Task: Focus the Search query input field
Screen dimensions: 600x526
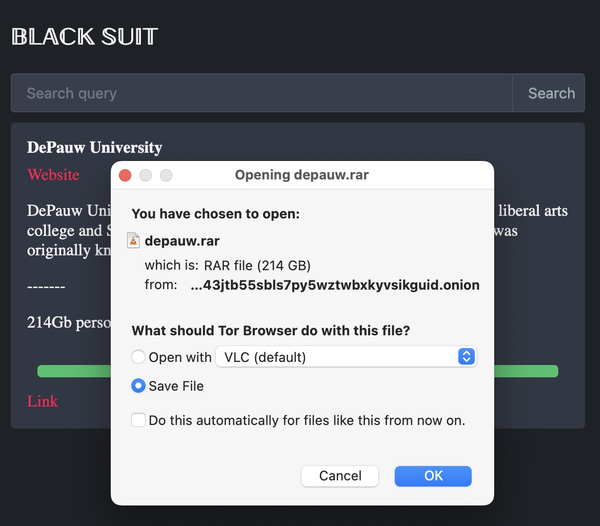Action: click(x=261, y=93)
